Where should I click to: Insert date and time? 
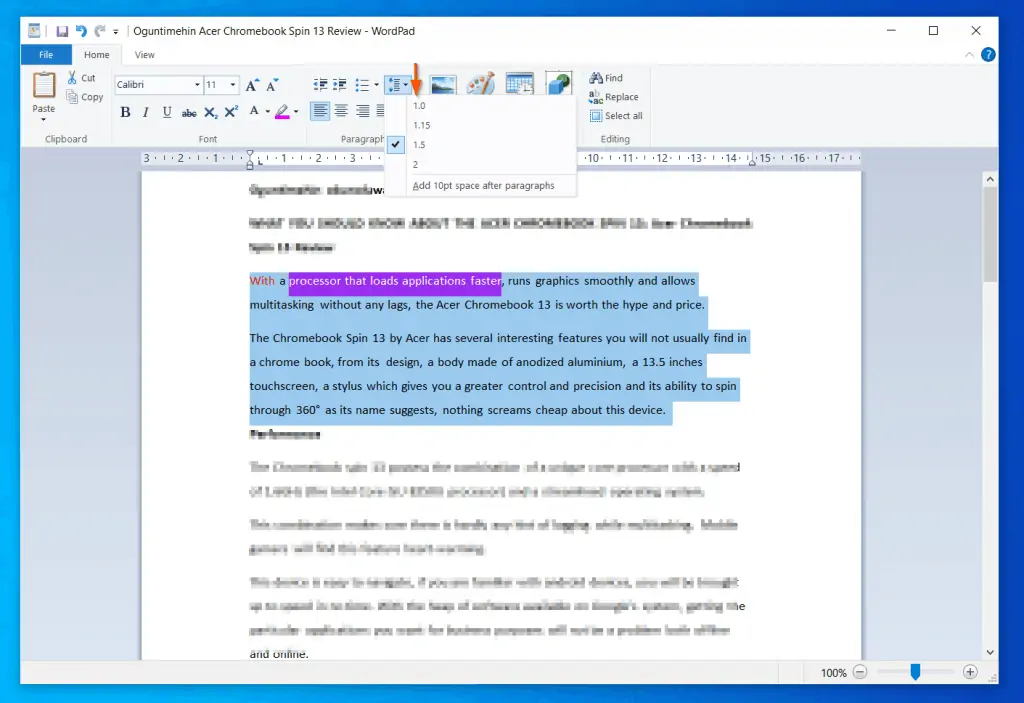click(519, 85)
